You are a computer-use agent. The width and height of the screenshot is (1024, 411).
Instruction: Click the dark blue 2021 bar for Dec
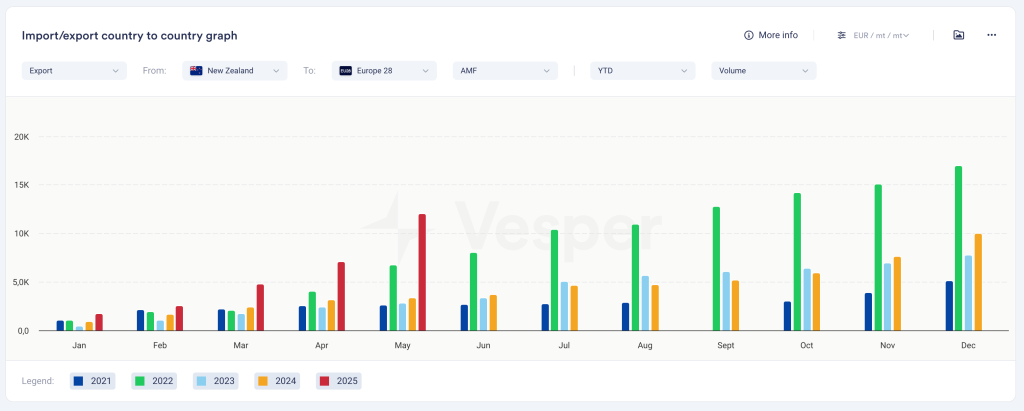(950, 306)
